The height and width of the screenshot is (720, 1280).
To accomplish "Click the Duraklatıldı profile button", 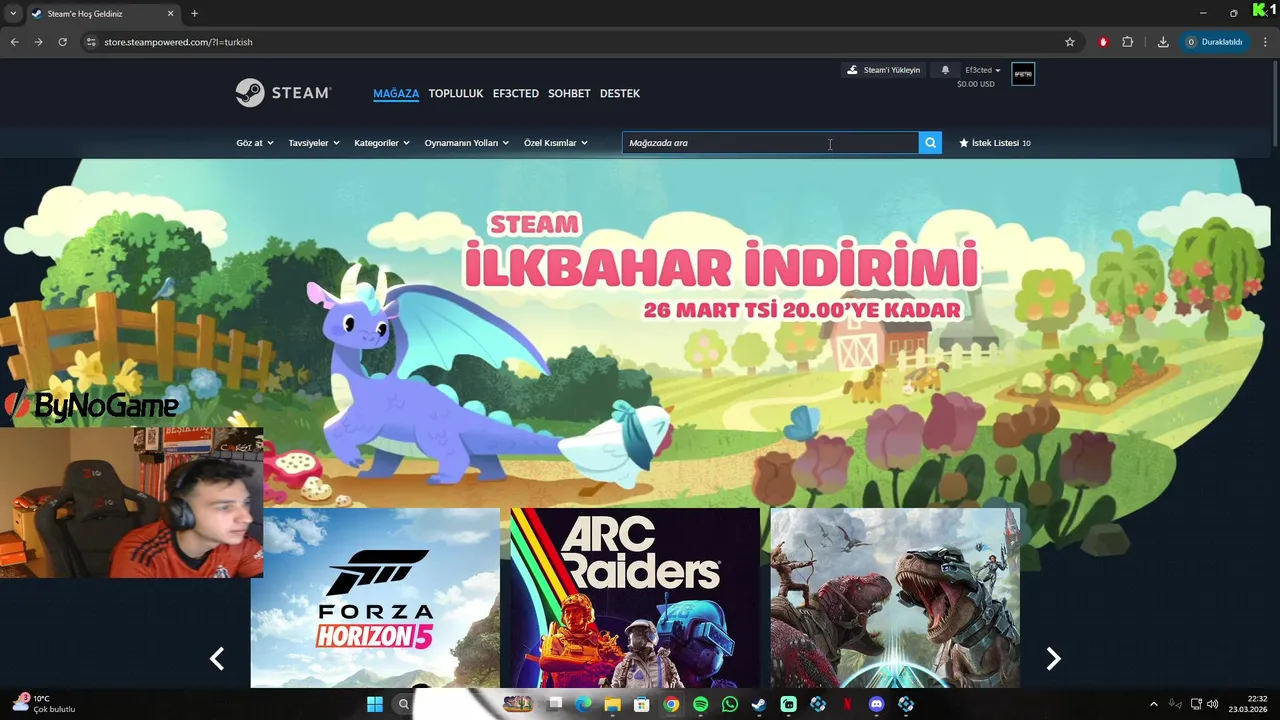I will [x=1214, y=42].
